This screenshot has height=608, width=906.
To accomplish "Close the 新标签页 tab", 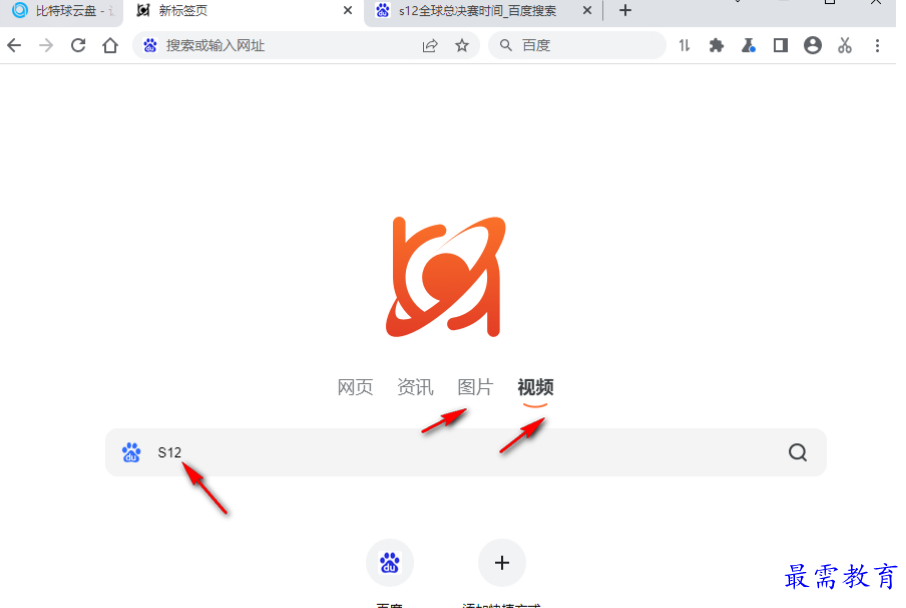I will click(x=348, y=11).
